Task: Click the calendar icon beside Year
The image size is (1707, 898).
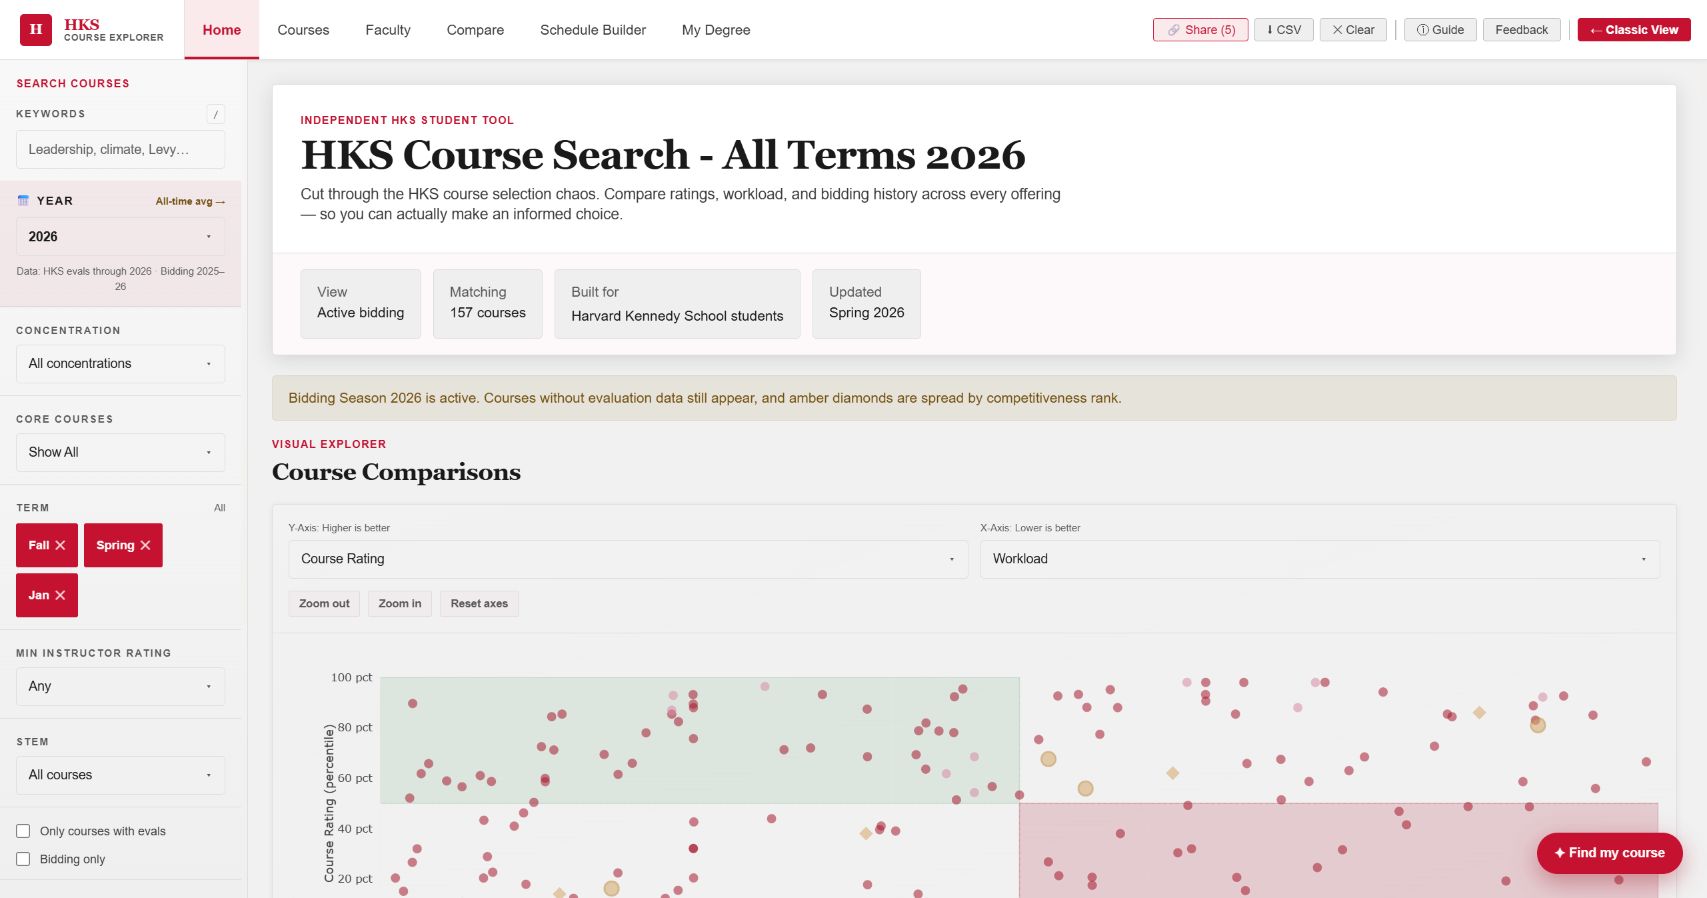Action: tap(23, 201)
